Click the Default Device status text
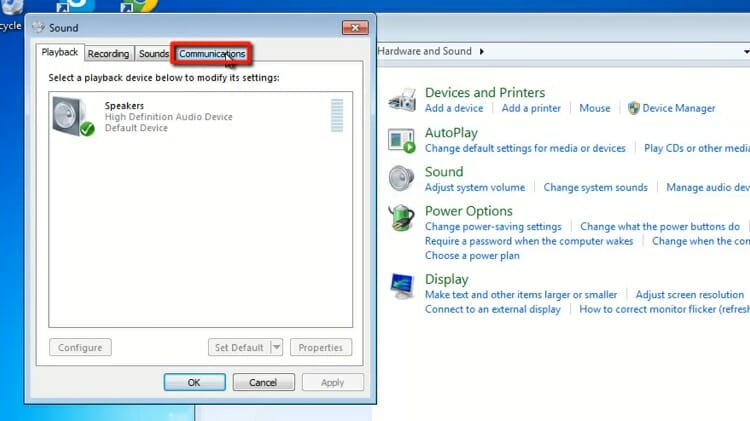The image size is (750, 421). click(x=136, y=128)
